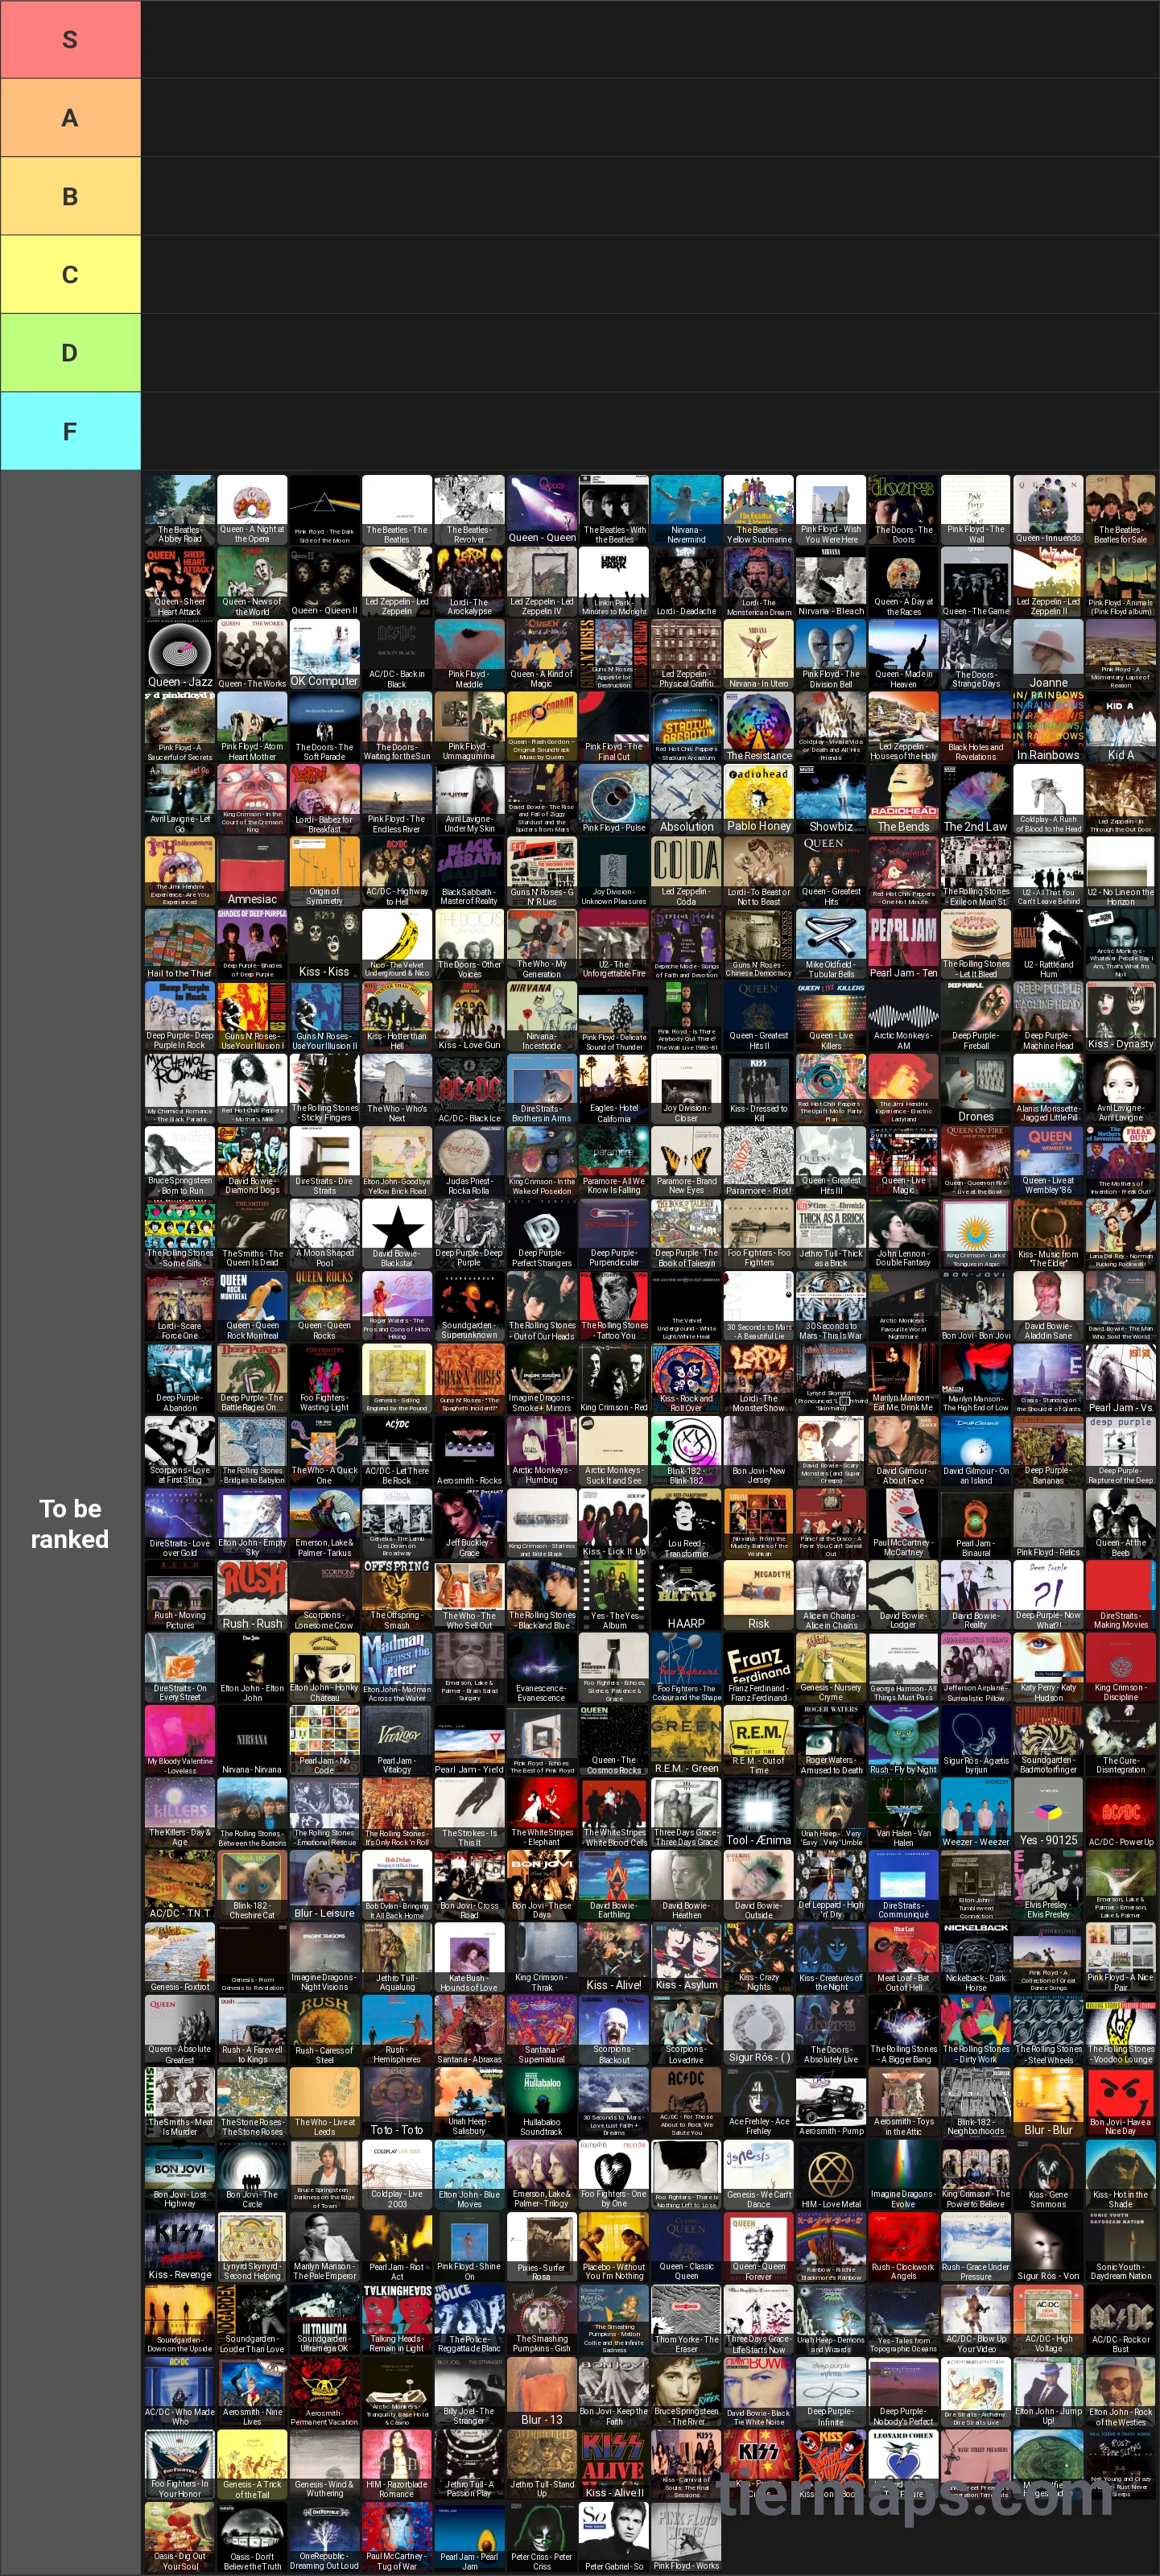Click the HAARP album thumbnail
Image resolution: width=1160 pixels, height=2576 pixels.
(x=686, y=1596)
